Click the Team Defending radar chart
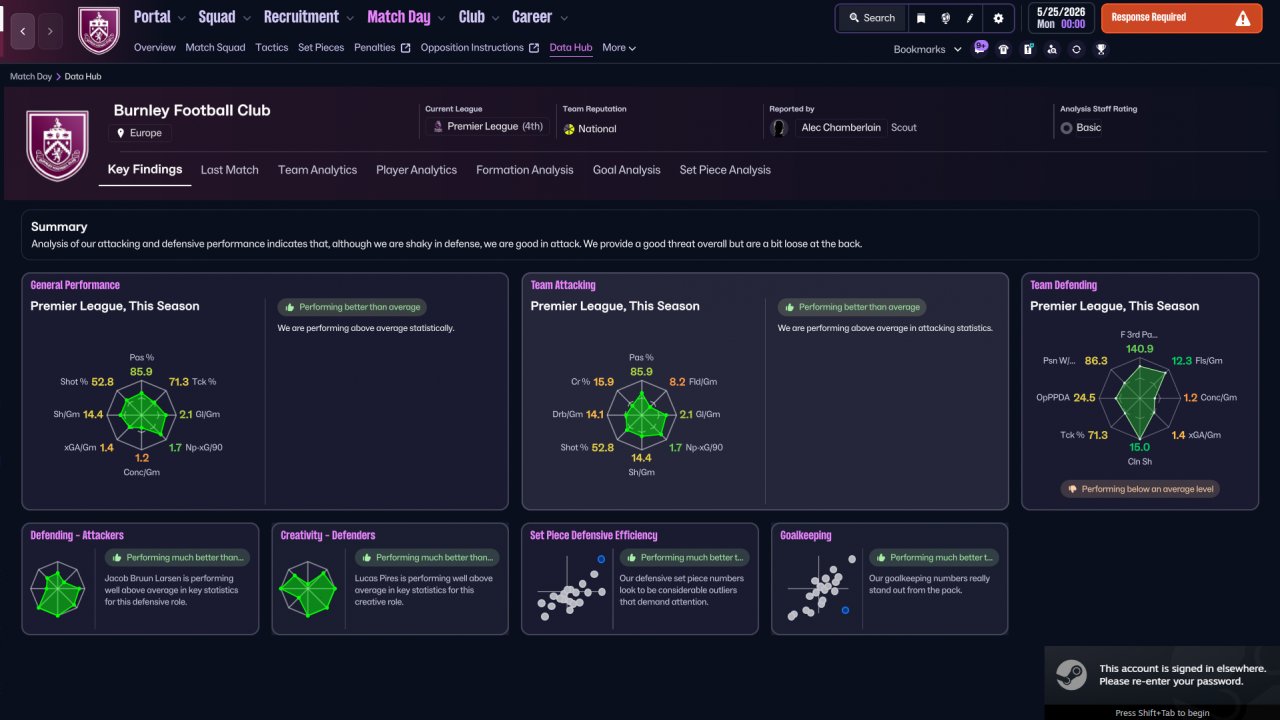 (x=1140, y=397)
